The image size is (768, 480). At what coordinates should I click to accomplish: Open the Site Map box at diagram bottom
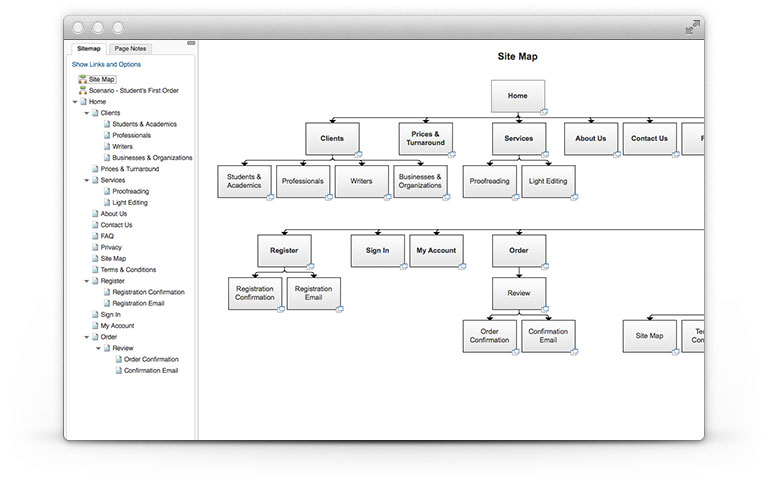coord(649,336)
